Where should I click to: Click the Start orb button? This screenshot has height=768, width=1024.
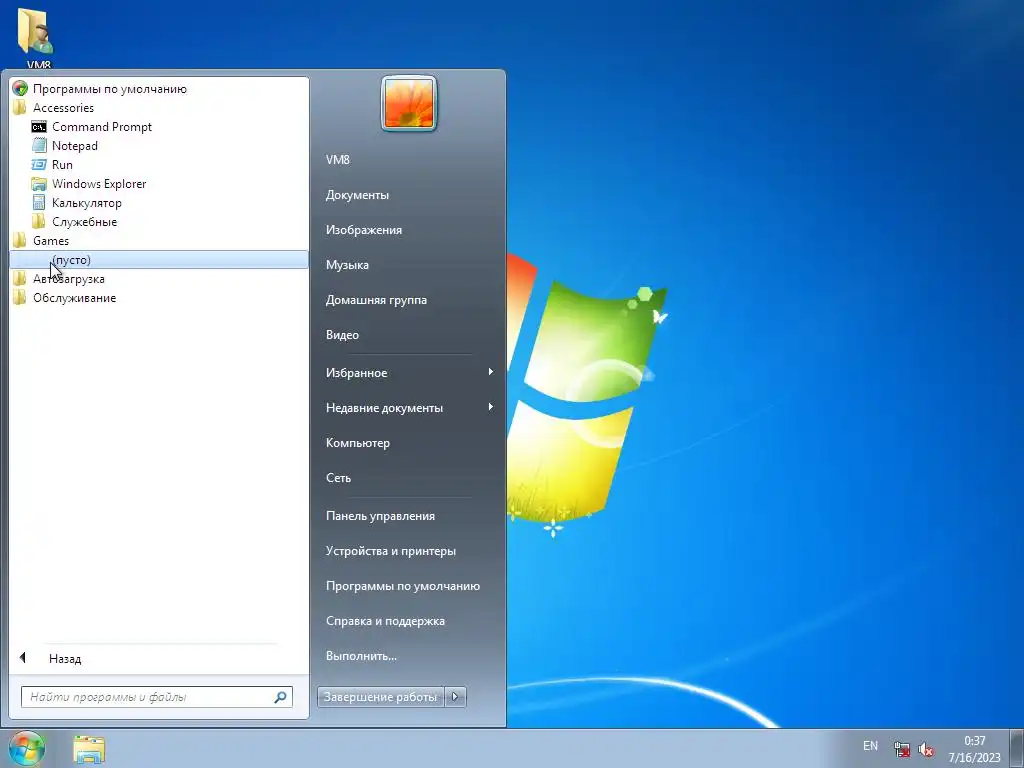coord(27,748)
